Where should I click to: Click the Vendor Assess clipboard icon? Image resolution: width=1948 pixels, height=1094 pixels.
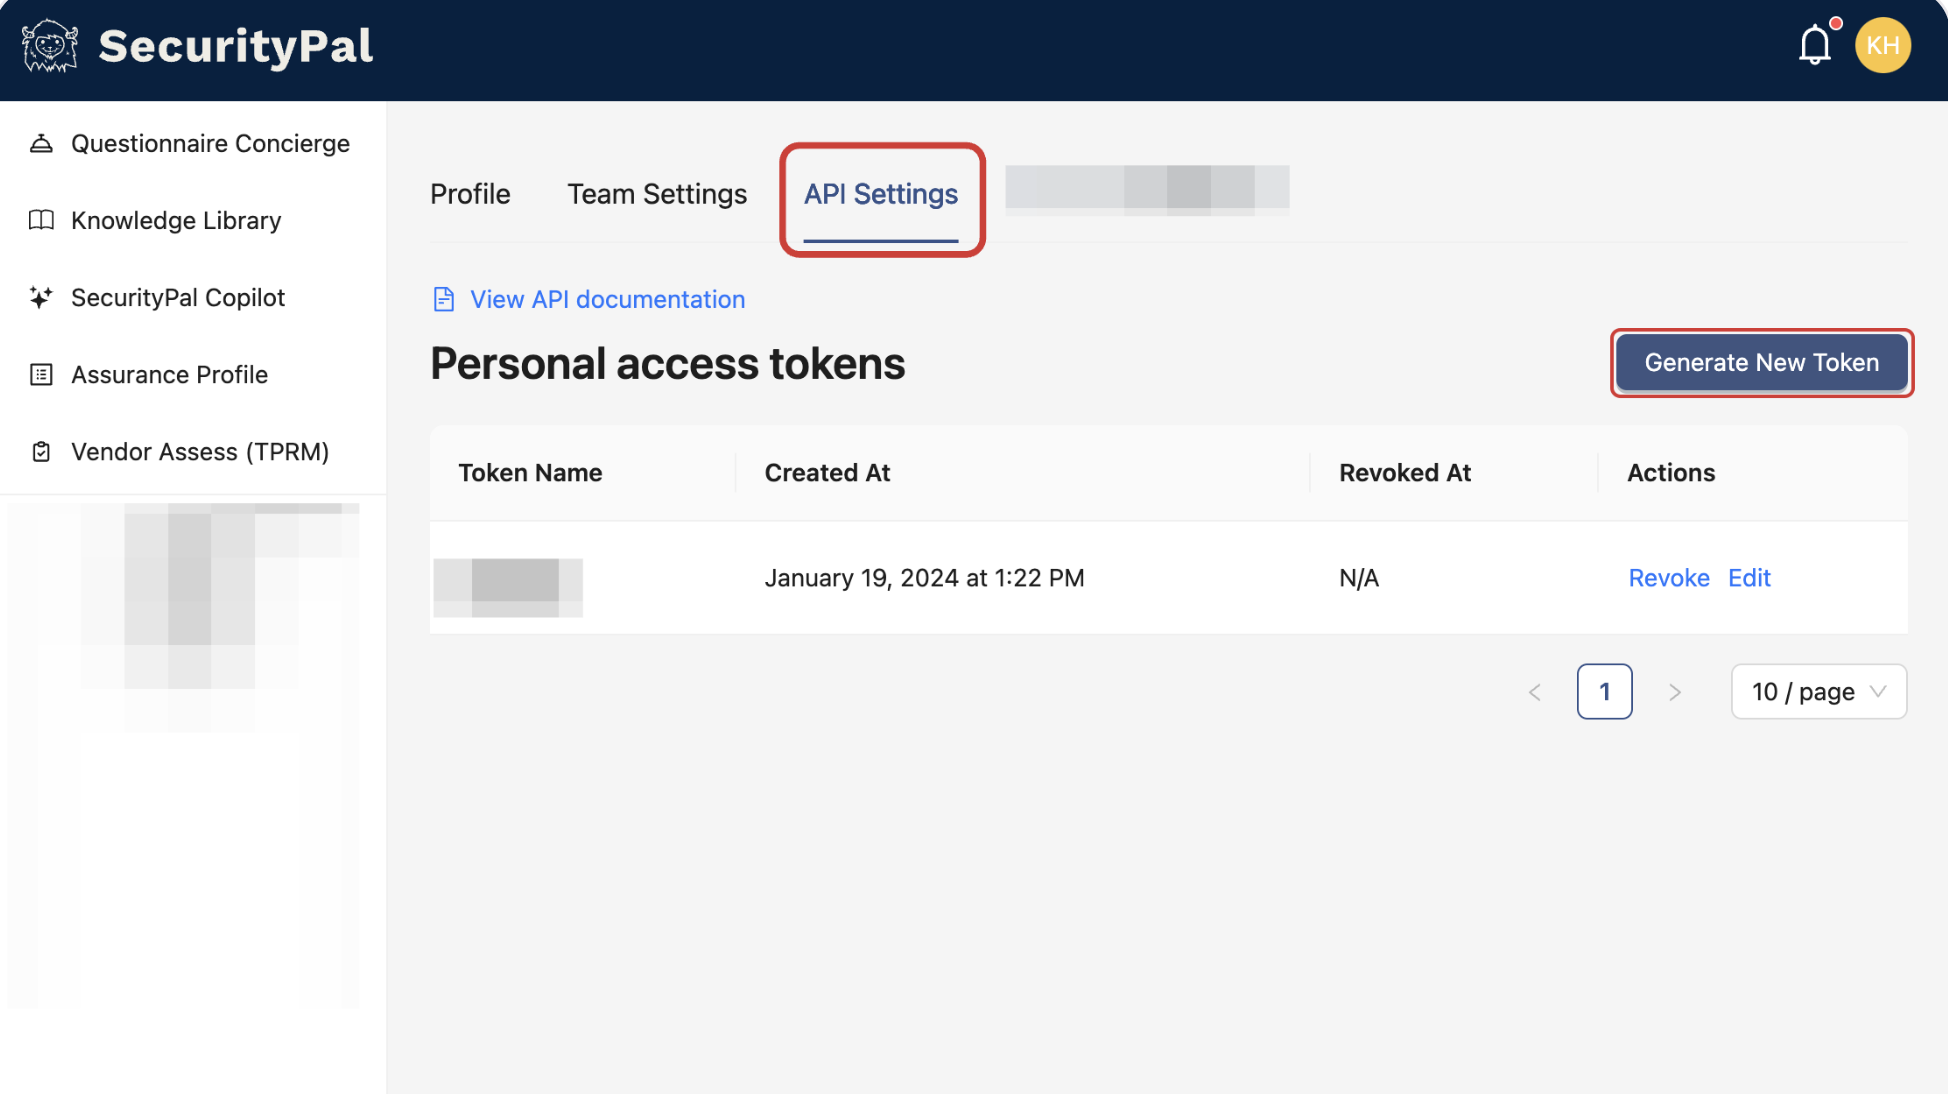click(41, 451)
